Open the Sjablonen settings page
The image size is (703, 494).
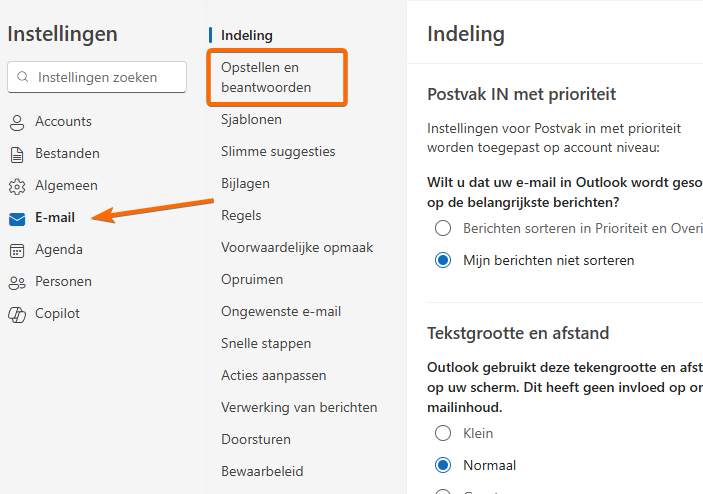(x=251, y=120)
